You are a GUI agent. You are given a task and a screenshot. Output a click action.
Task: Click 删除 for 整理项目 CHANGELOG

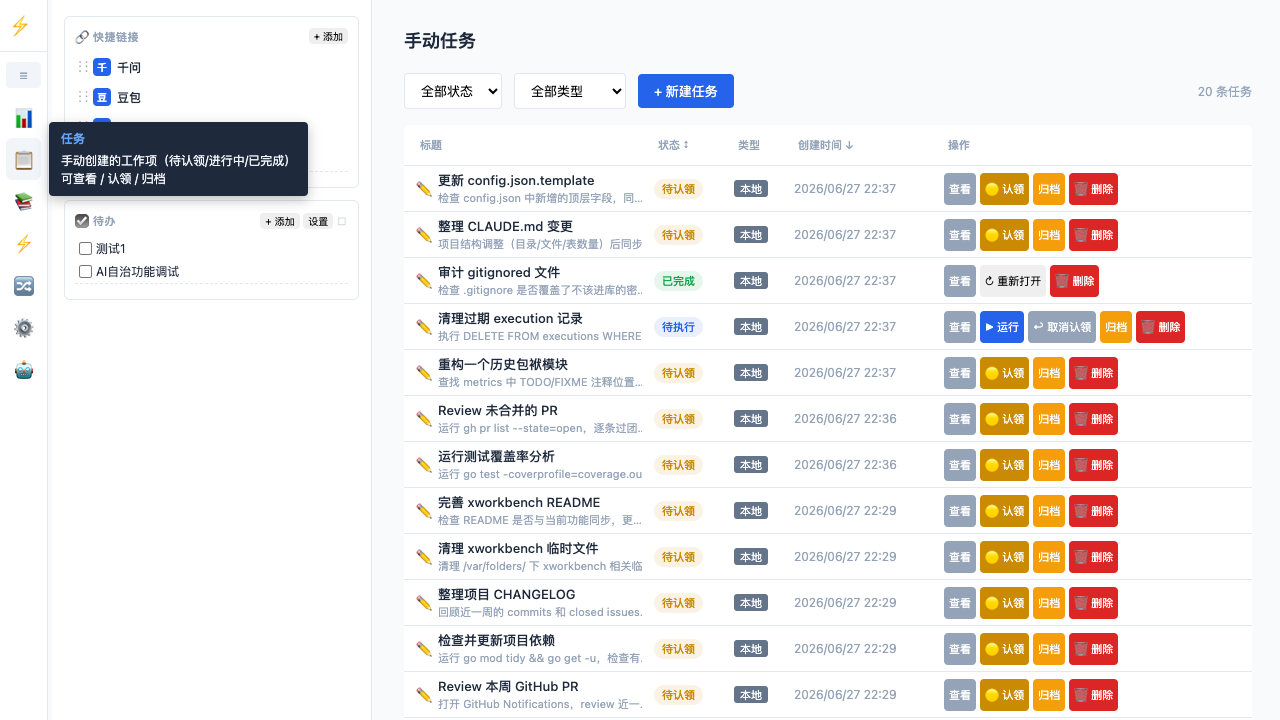(1093, 603)
